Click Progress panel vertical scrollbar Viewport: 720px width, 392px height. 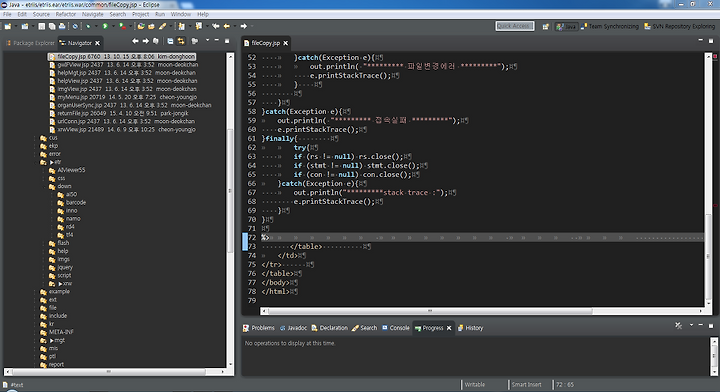tap(714, 356)
